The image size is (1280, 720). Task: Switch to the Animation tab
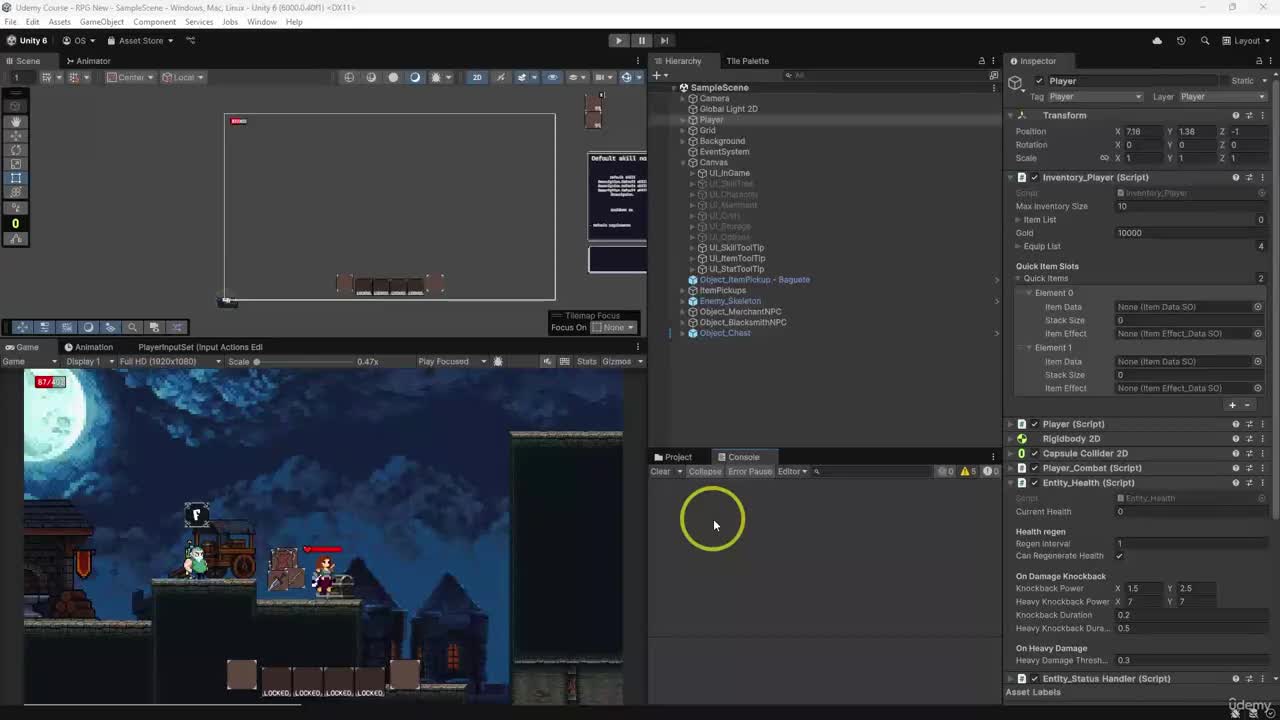click(x=88, y=347)
